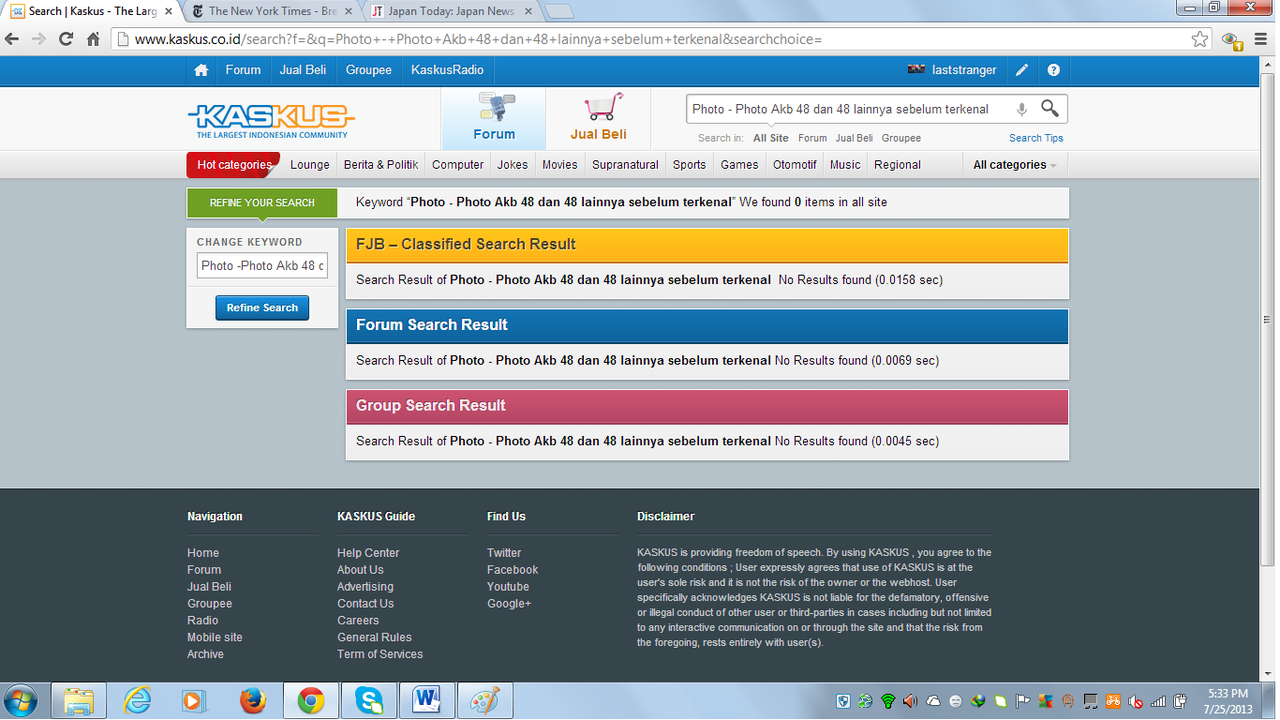1280x720 pixels.
Task: Open the Search Tips link
Action: coord(1036,138)
